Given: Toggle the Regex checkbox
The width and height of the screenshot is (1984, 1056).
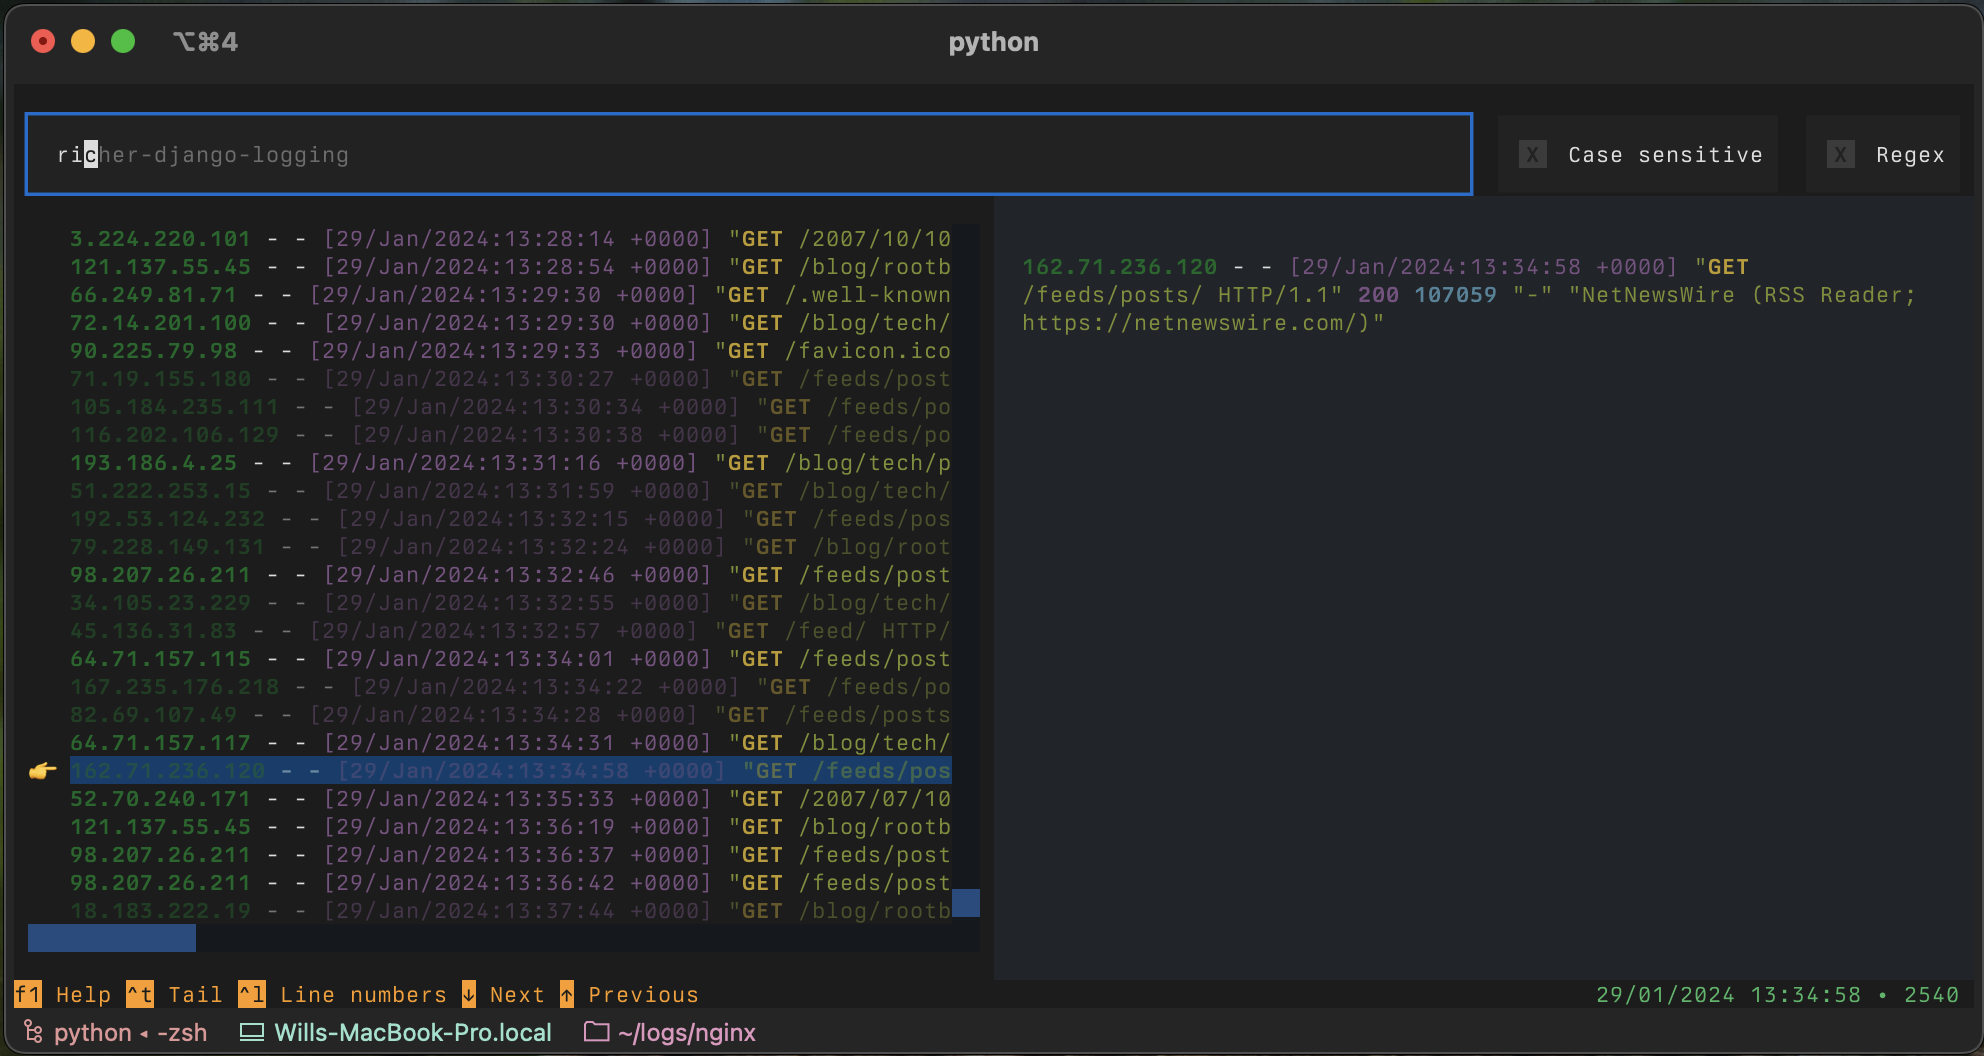Looking at the screenshot, I should click(x=1840, y=154).
